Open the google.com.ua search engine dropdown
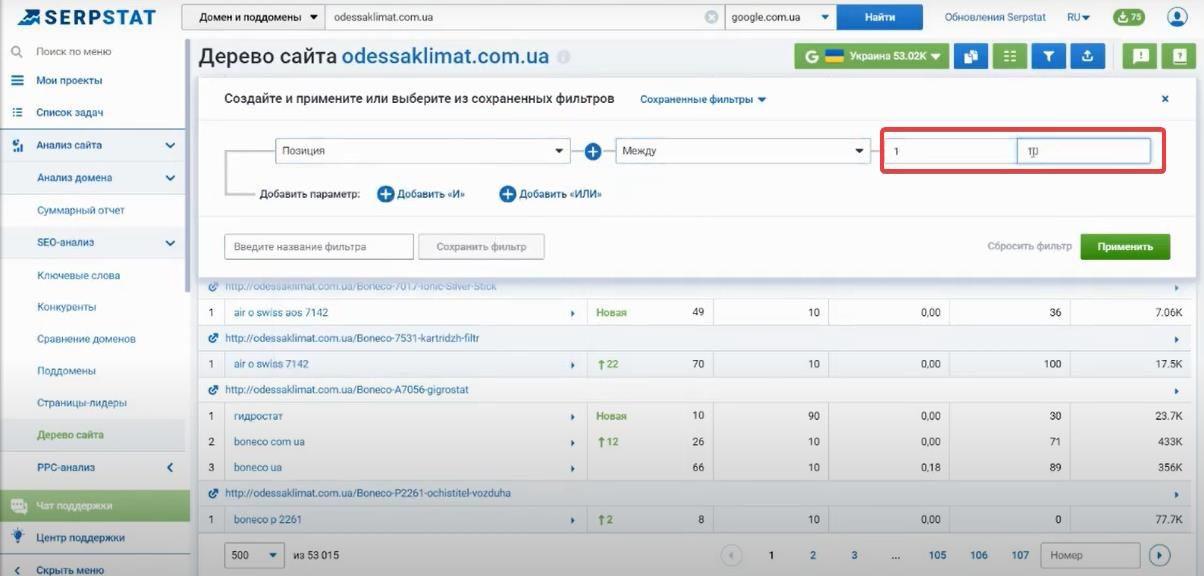 pyautogui.click(x=781, y=17)
